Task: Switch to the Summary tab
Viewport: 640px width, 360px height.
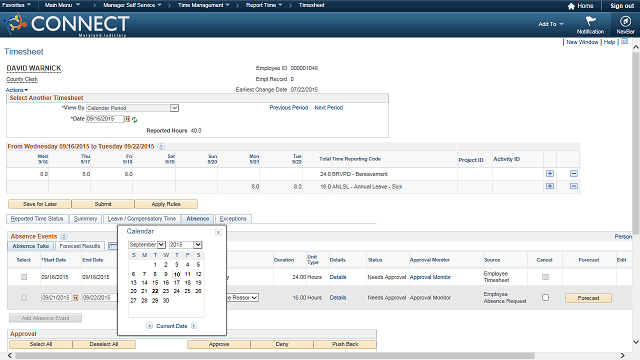Action: [x=85, y=219]
